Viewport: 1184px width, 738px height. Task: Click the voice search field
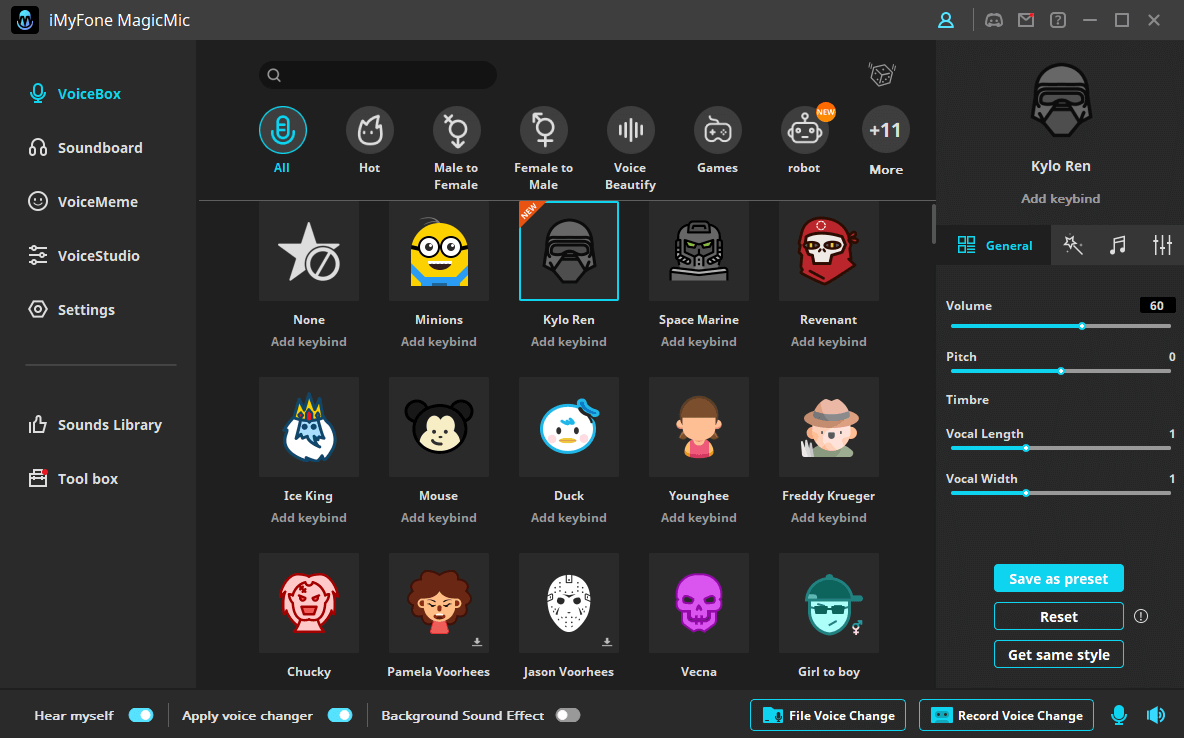378,75
